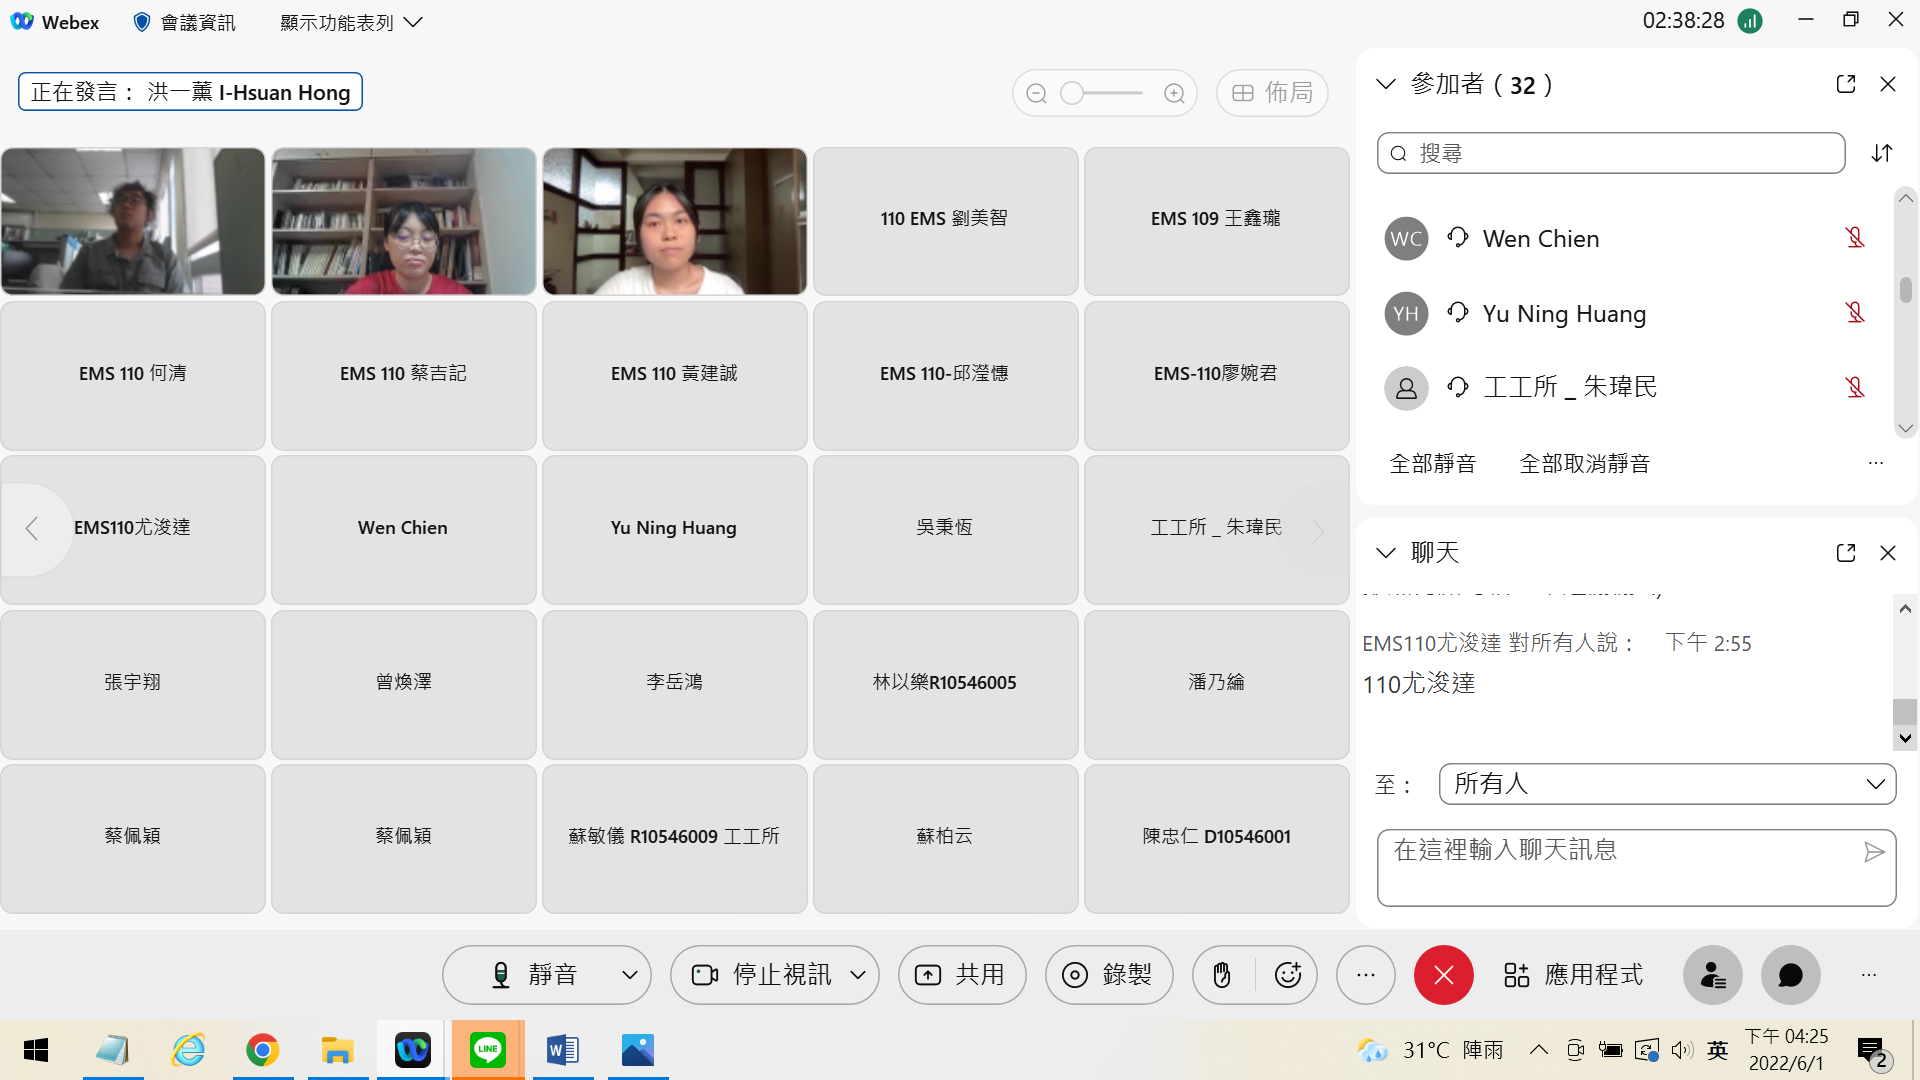Go to next page of video grid
This screenshot has width=1920, height=1080.
1318,531
